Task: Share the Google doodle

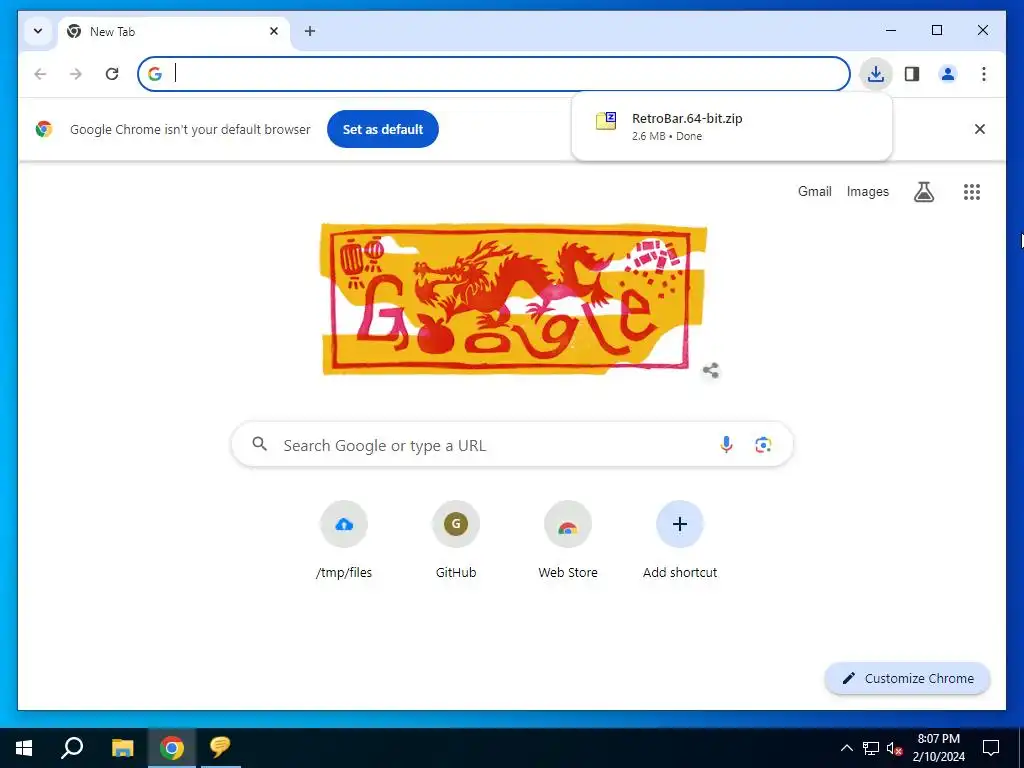Action: 711,370
